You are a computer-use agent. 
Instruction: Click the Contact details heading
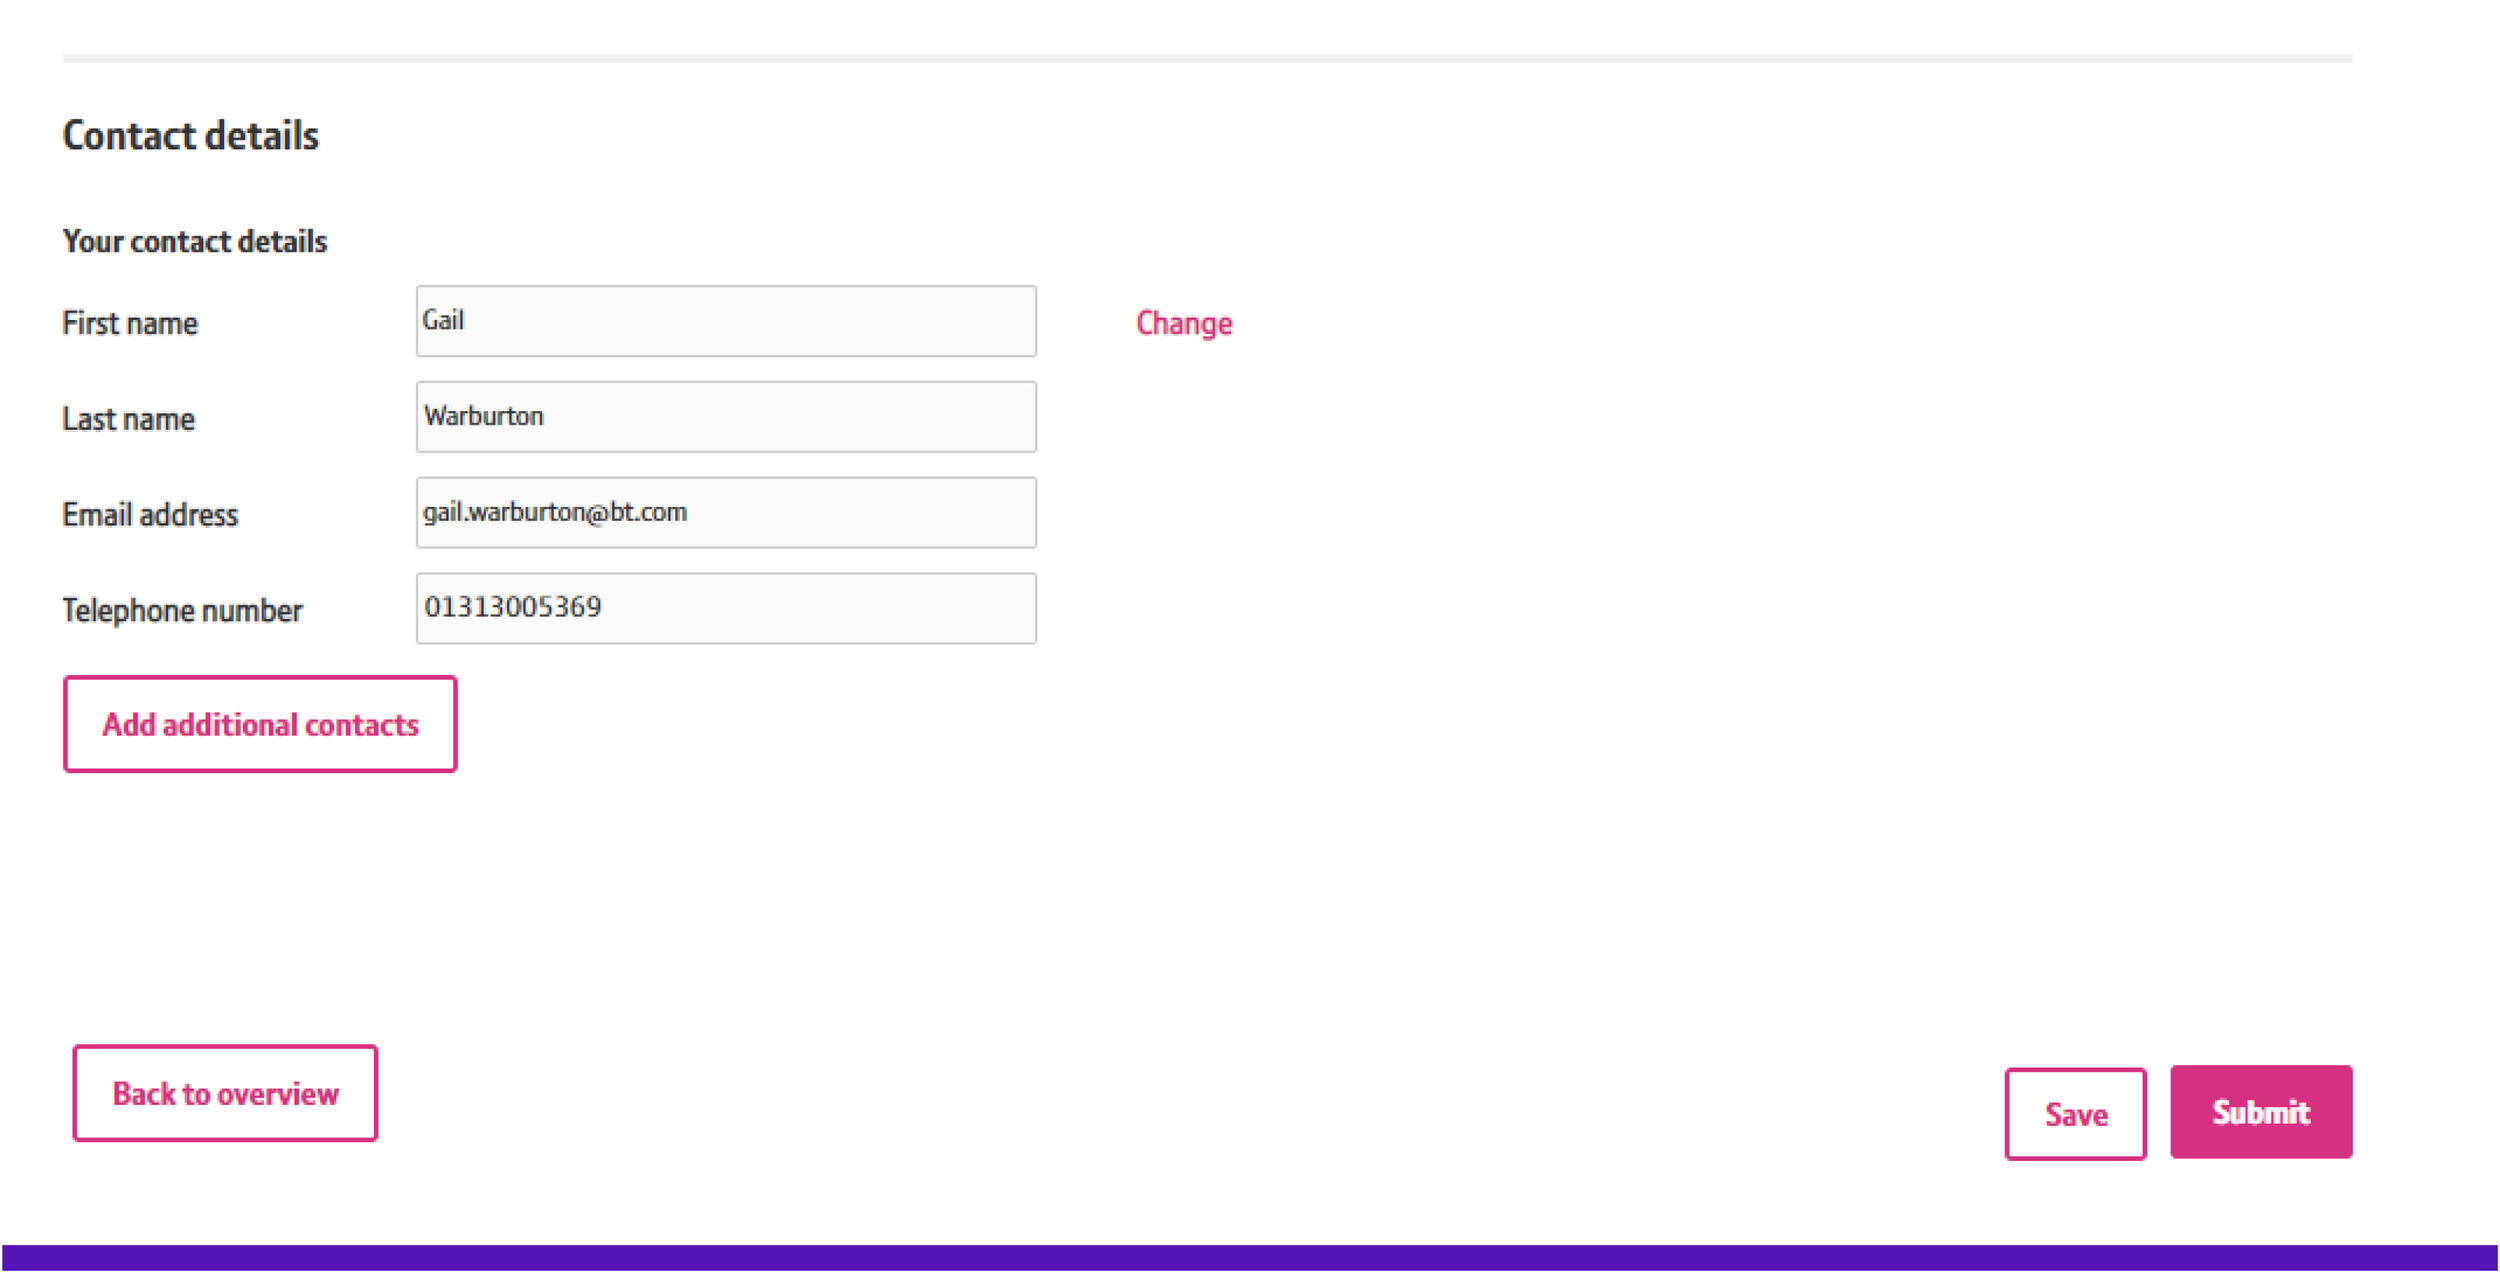[x=190, y=136]
